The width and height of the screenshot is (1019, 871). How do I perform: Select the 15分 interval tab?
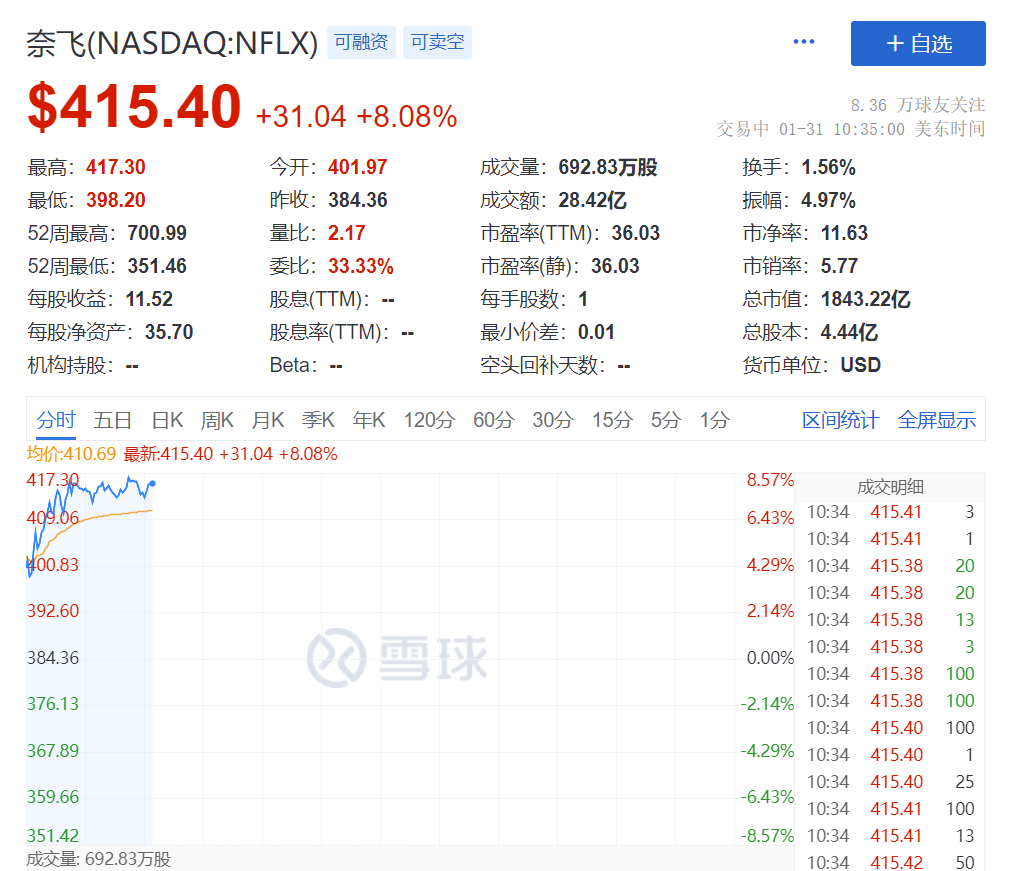(611, 420)
